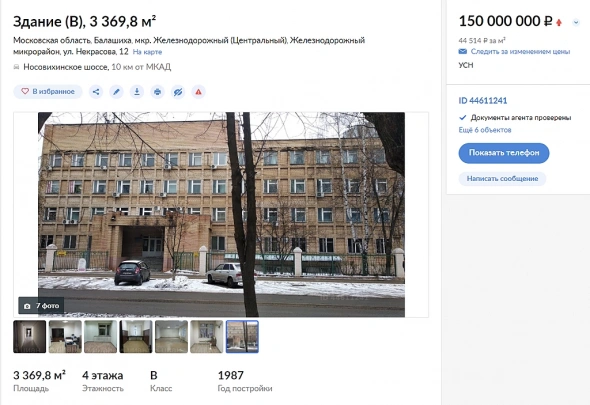Viewport: 590px width, 405px height.
Task: Select the building exterior thumbnail
Action: pos(242,336)
